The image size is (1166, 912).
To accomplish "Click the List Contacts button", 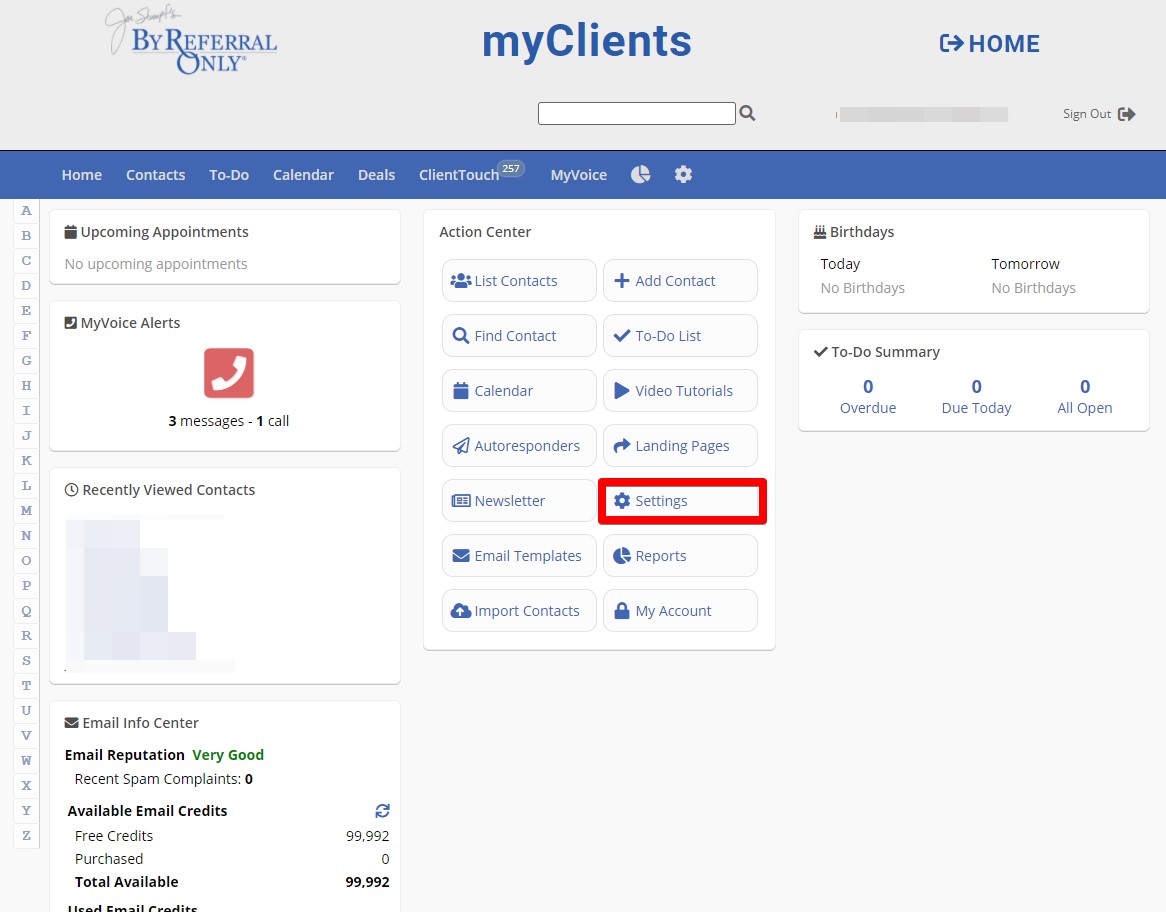I will (519, 280).
